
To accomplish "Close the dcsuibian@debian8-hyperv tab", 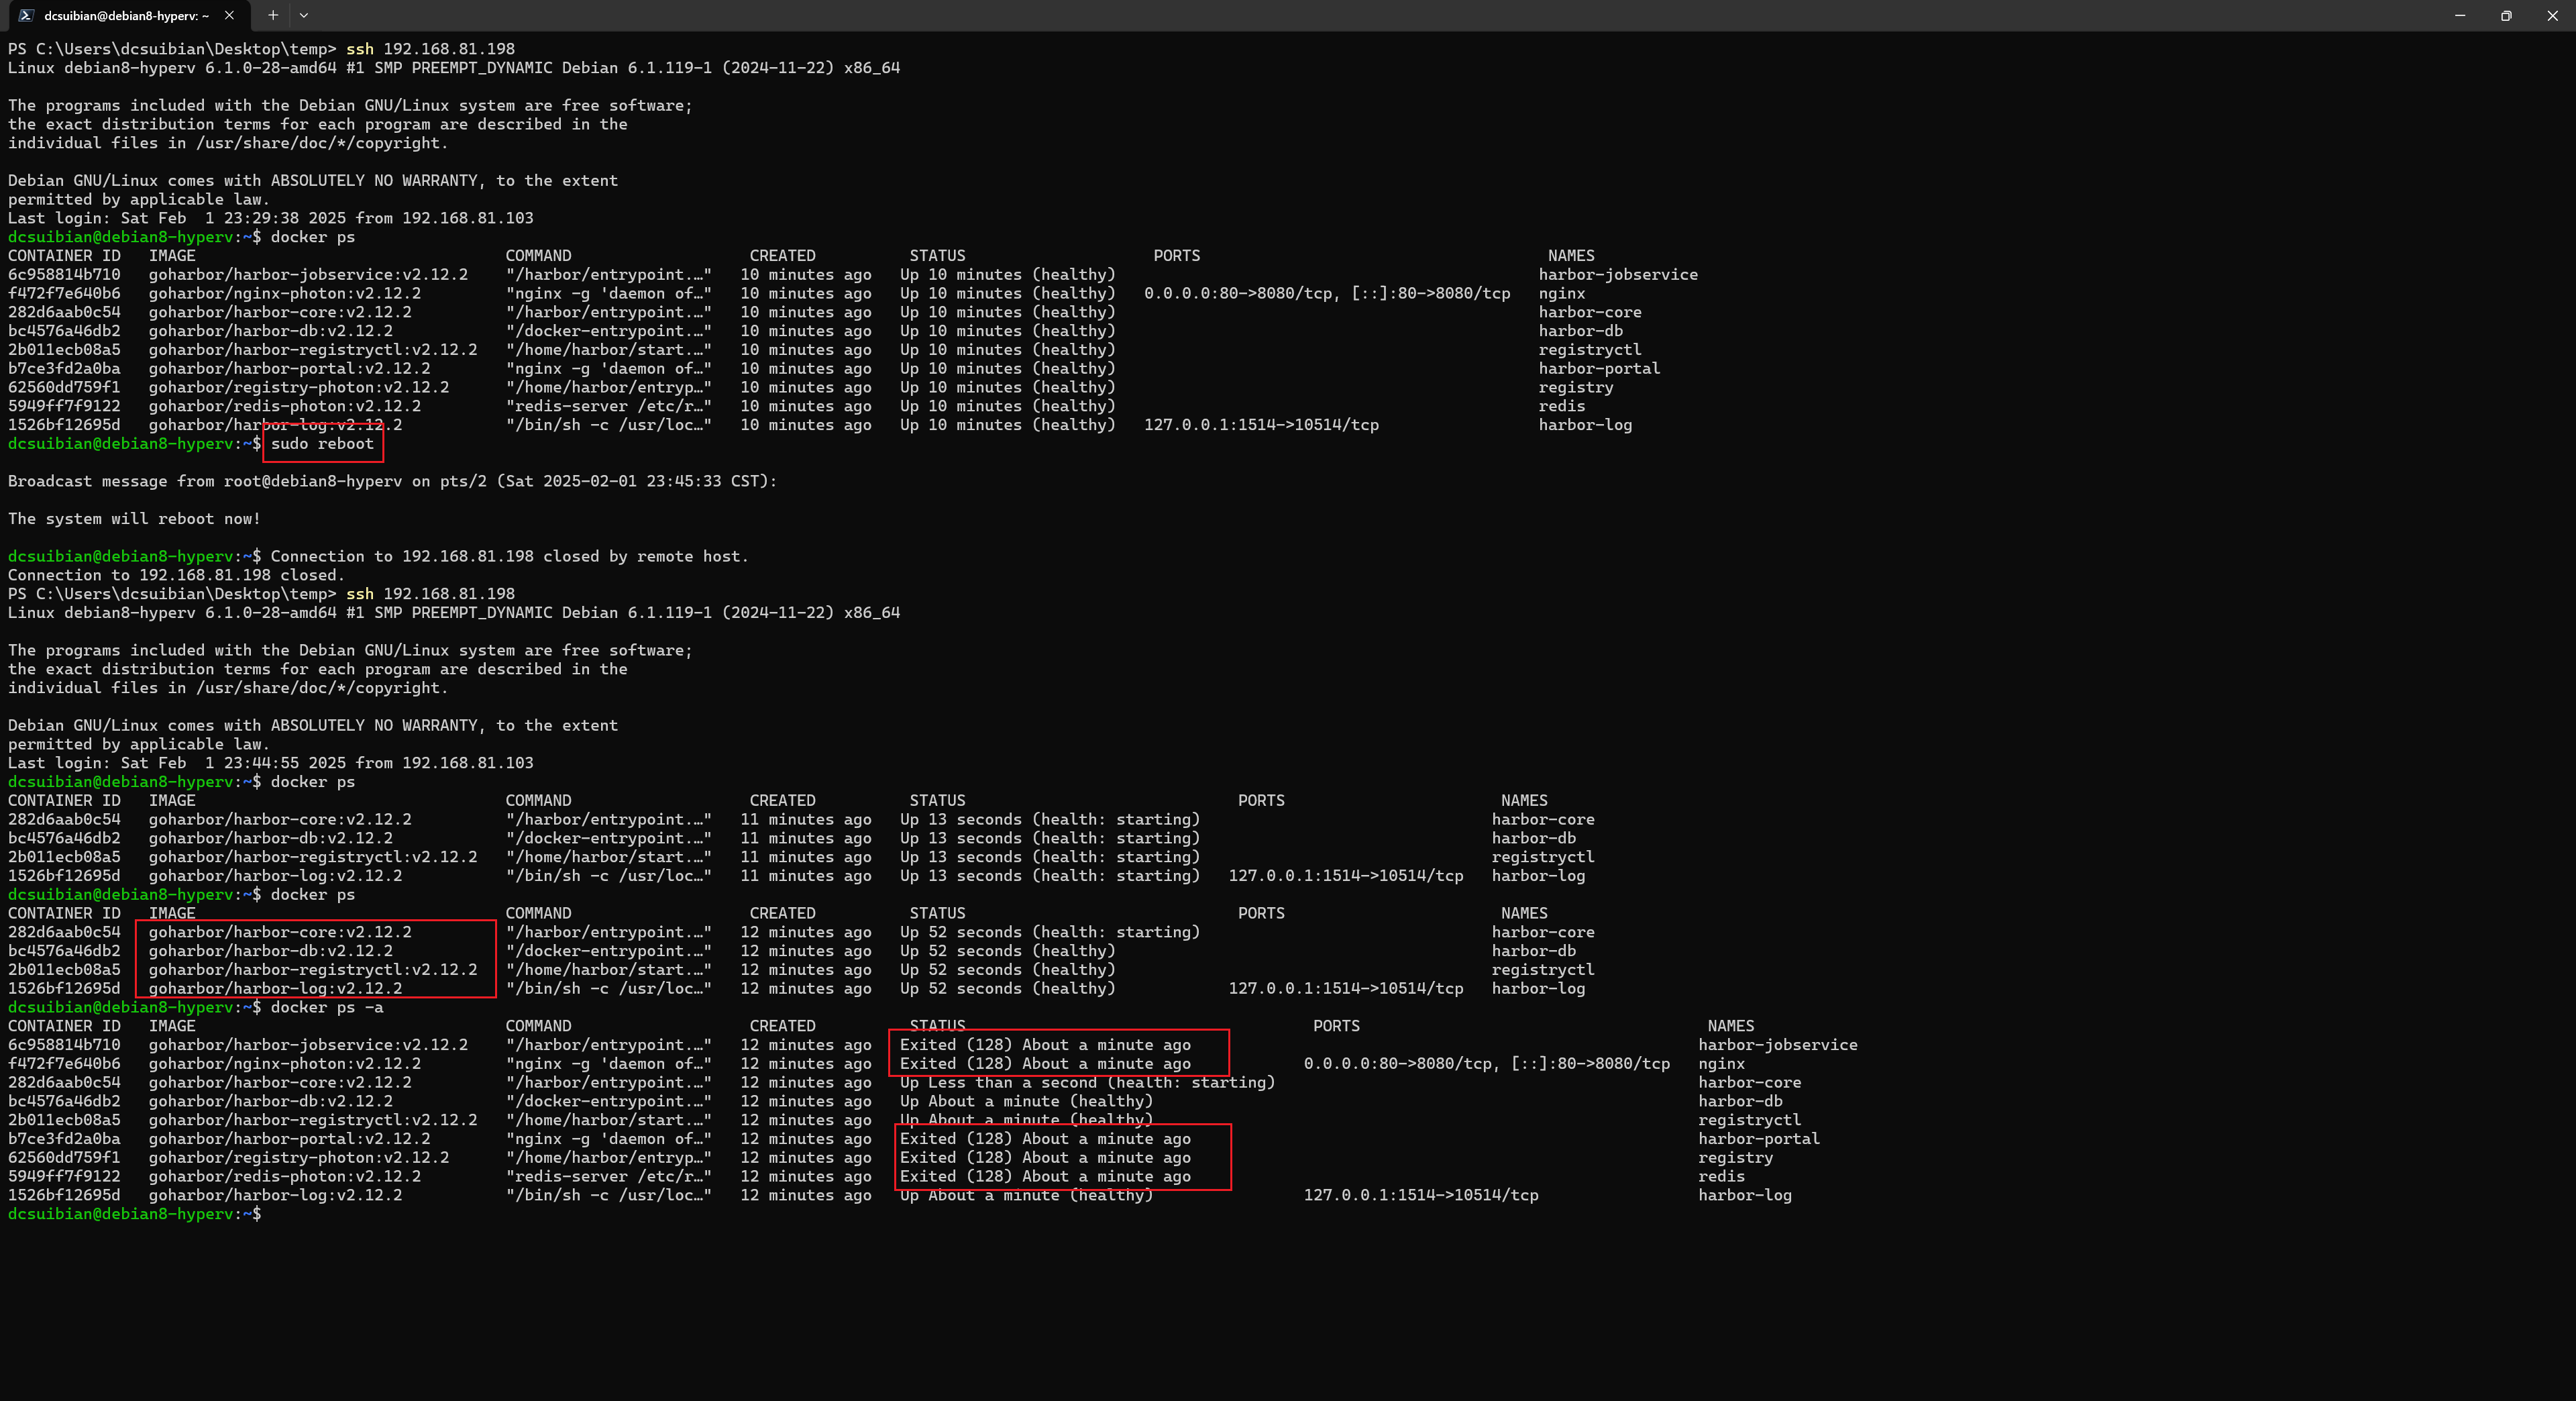I will pyautogui.click(x=229, y=15).
